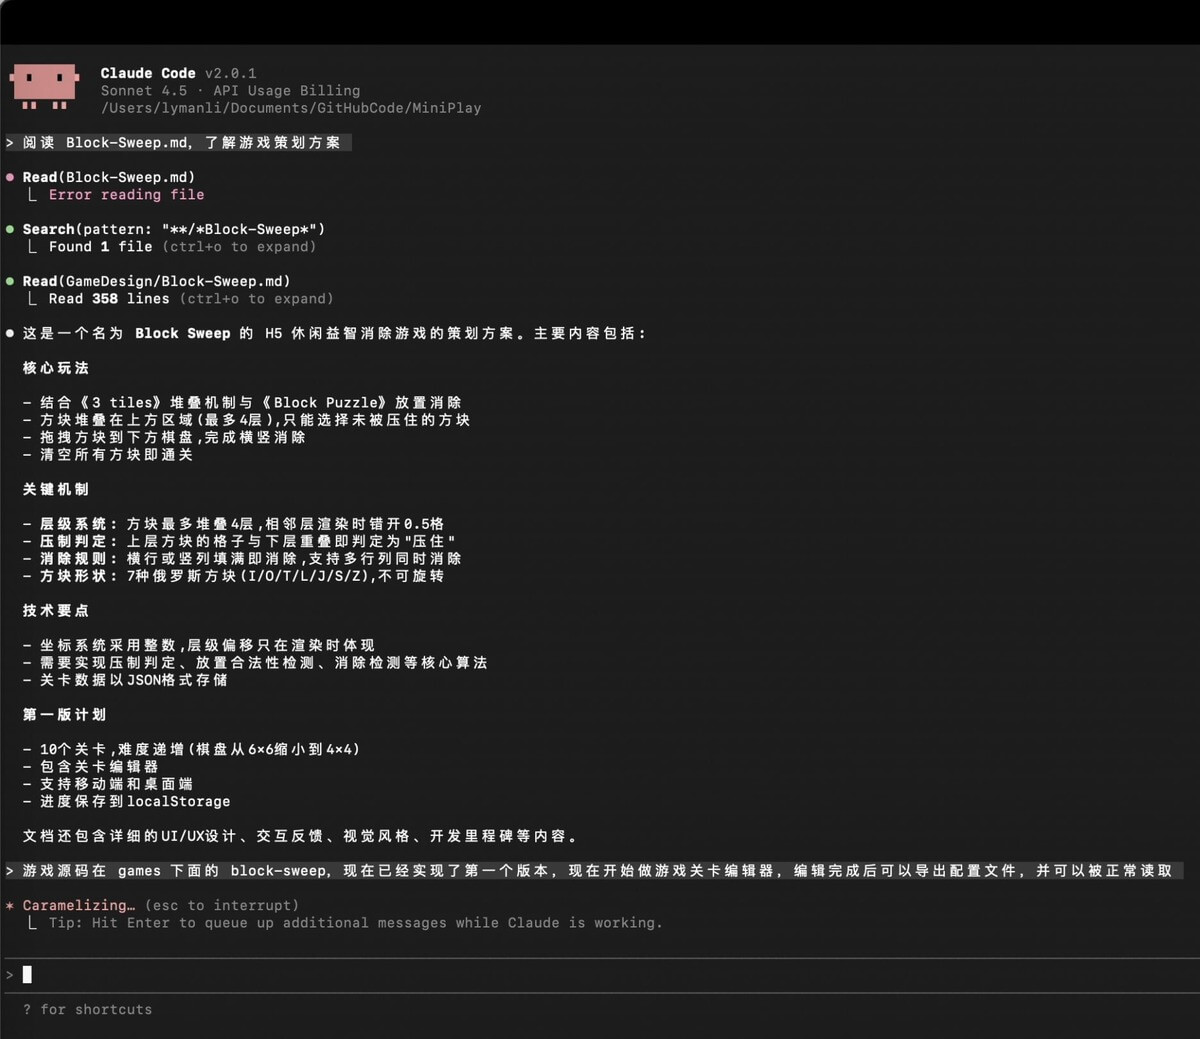1200x1039 pixels.
Task: Click the red bullet beside Read(Block-Sweep.md)
Action: click(10, 177)
